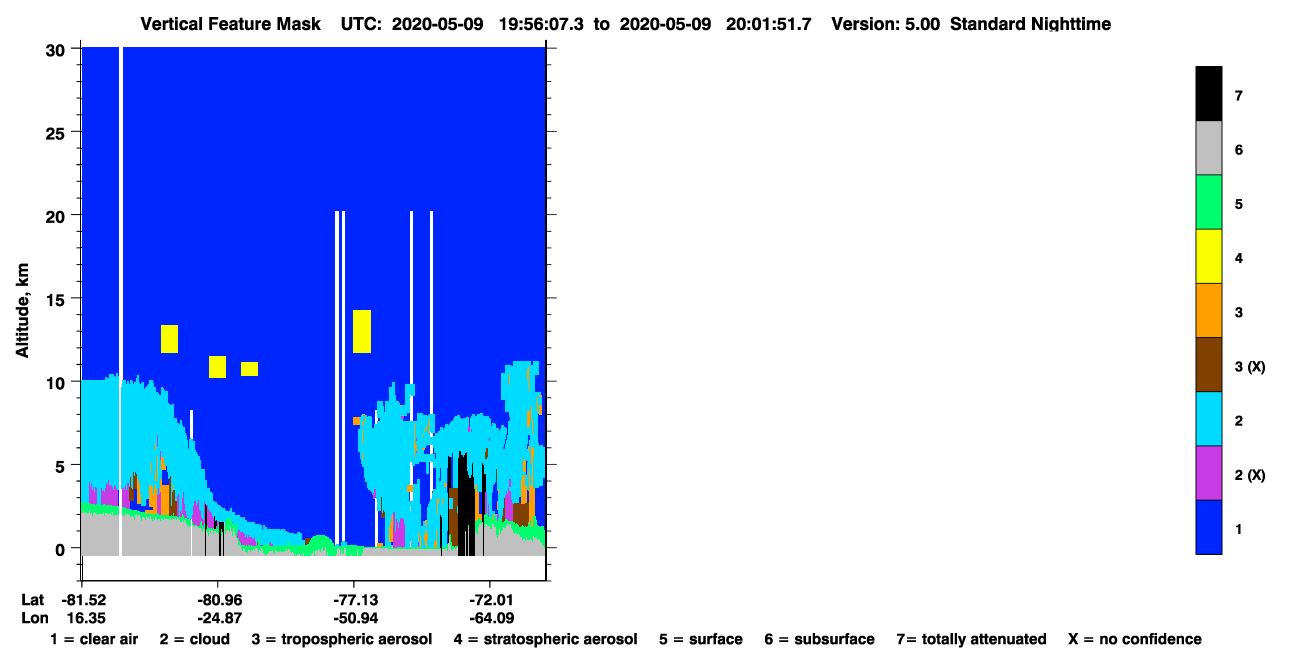The image size is (1300, 667).
Task: Click the yellow legend swatch labeled 4
Action: point(1208,256)
